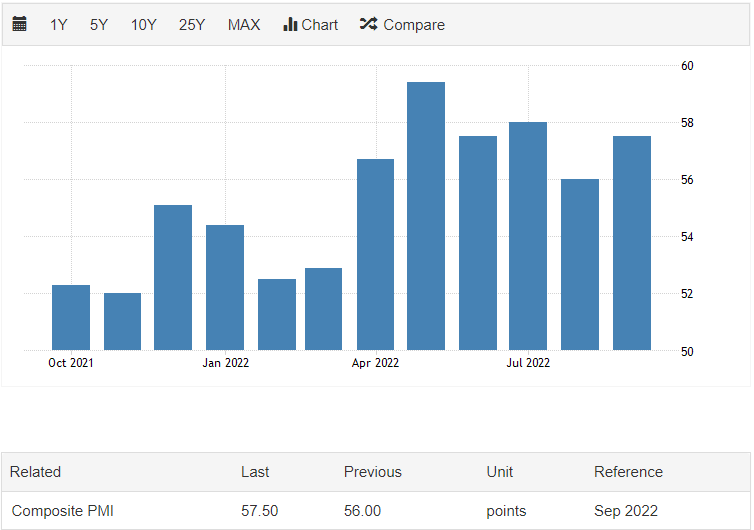Click the Jan 2022 bar
The height and width of the screenshot is (530, 754).
coord(225,288)
